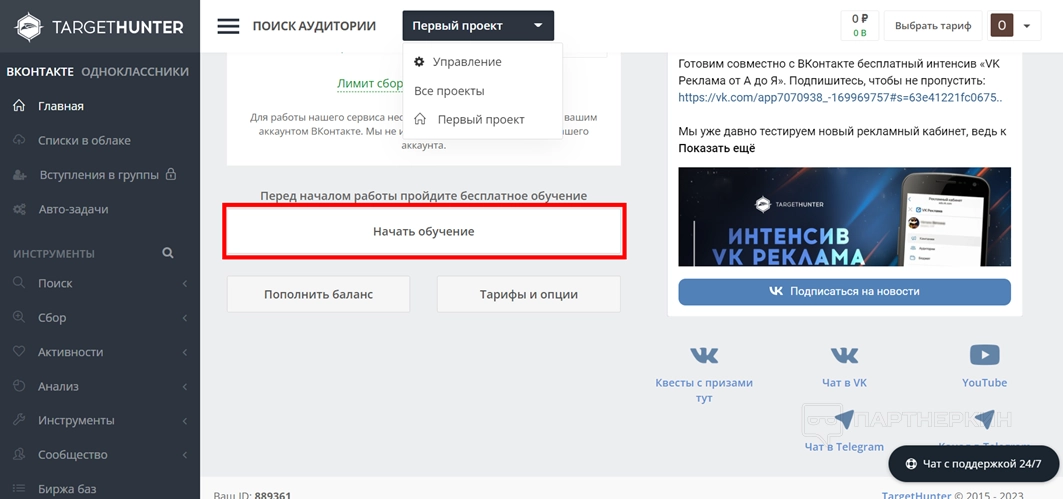Click the user avatar letter O
This screenshot has height=499, width=1063.
[x=1001, y=26]
